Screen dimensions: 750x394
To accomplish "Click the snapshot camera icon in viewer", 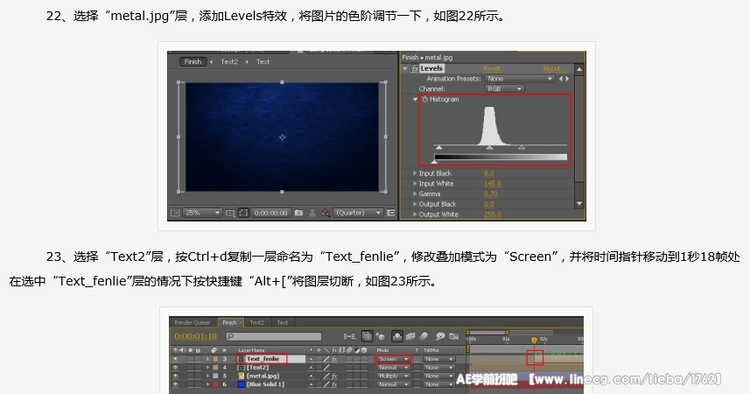I will (x=299, y=213).
